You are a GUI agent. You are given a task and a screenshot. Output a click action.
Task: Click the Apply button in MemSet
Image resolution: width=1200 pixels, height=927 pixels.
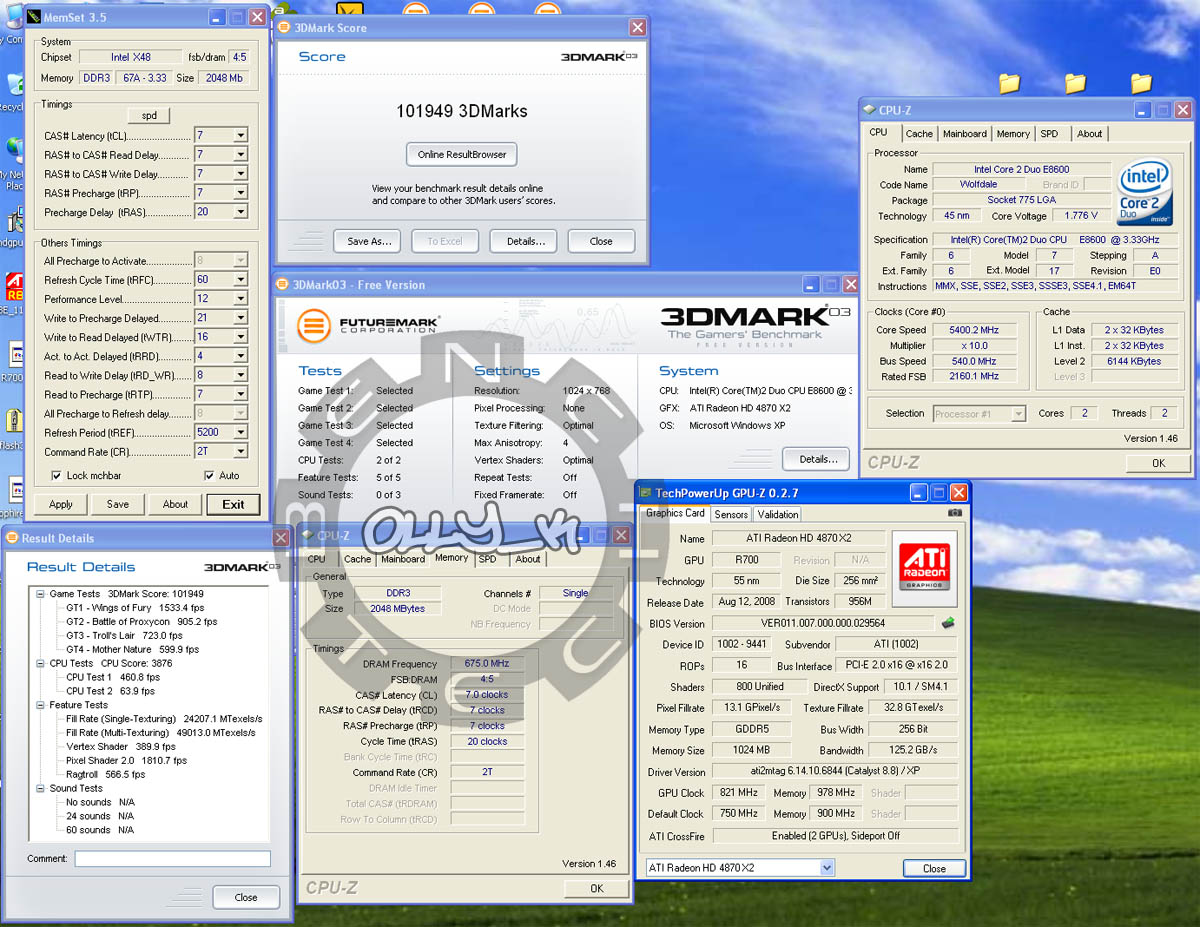pos(61,504)
